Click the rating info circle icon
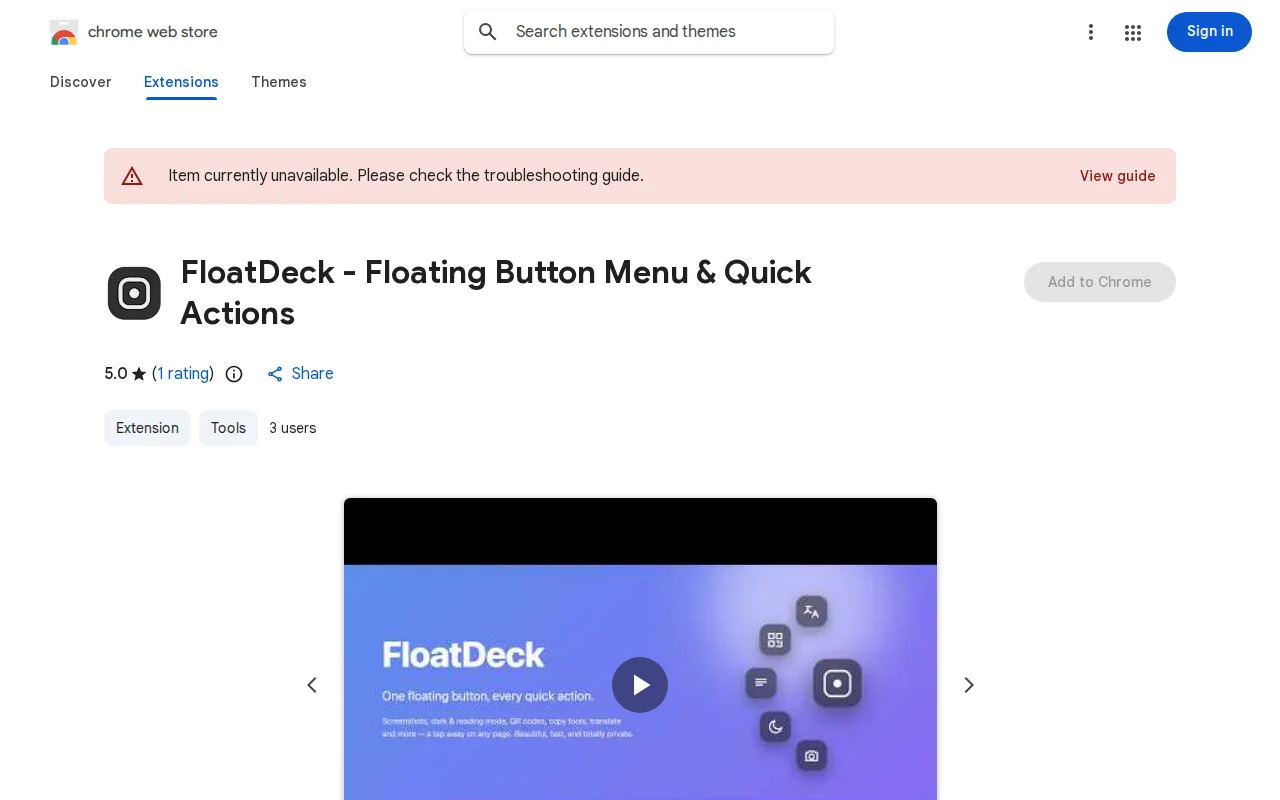 (234, 374)
